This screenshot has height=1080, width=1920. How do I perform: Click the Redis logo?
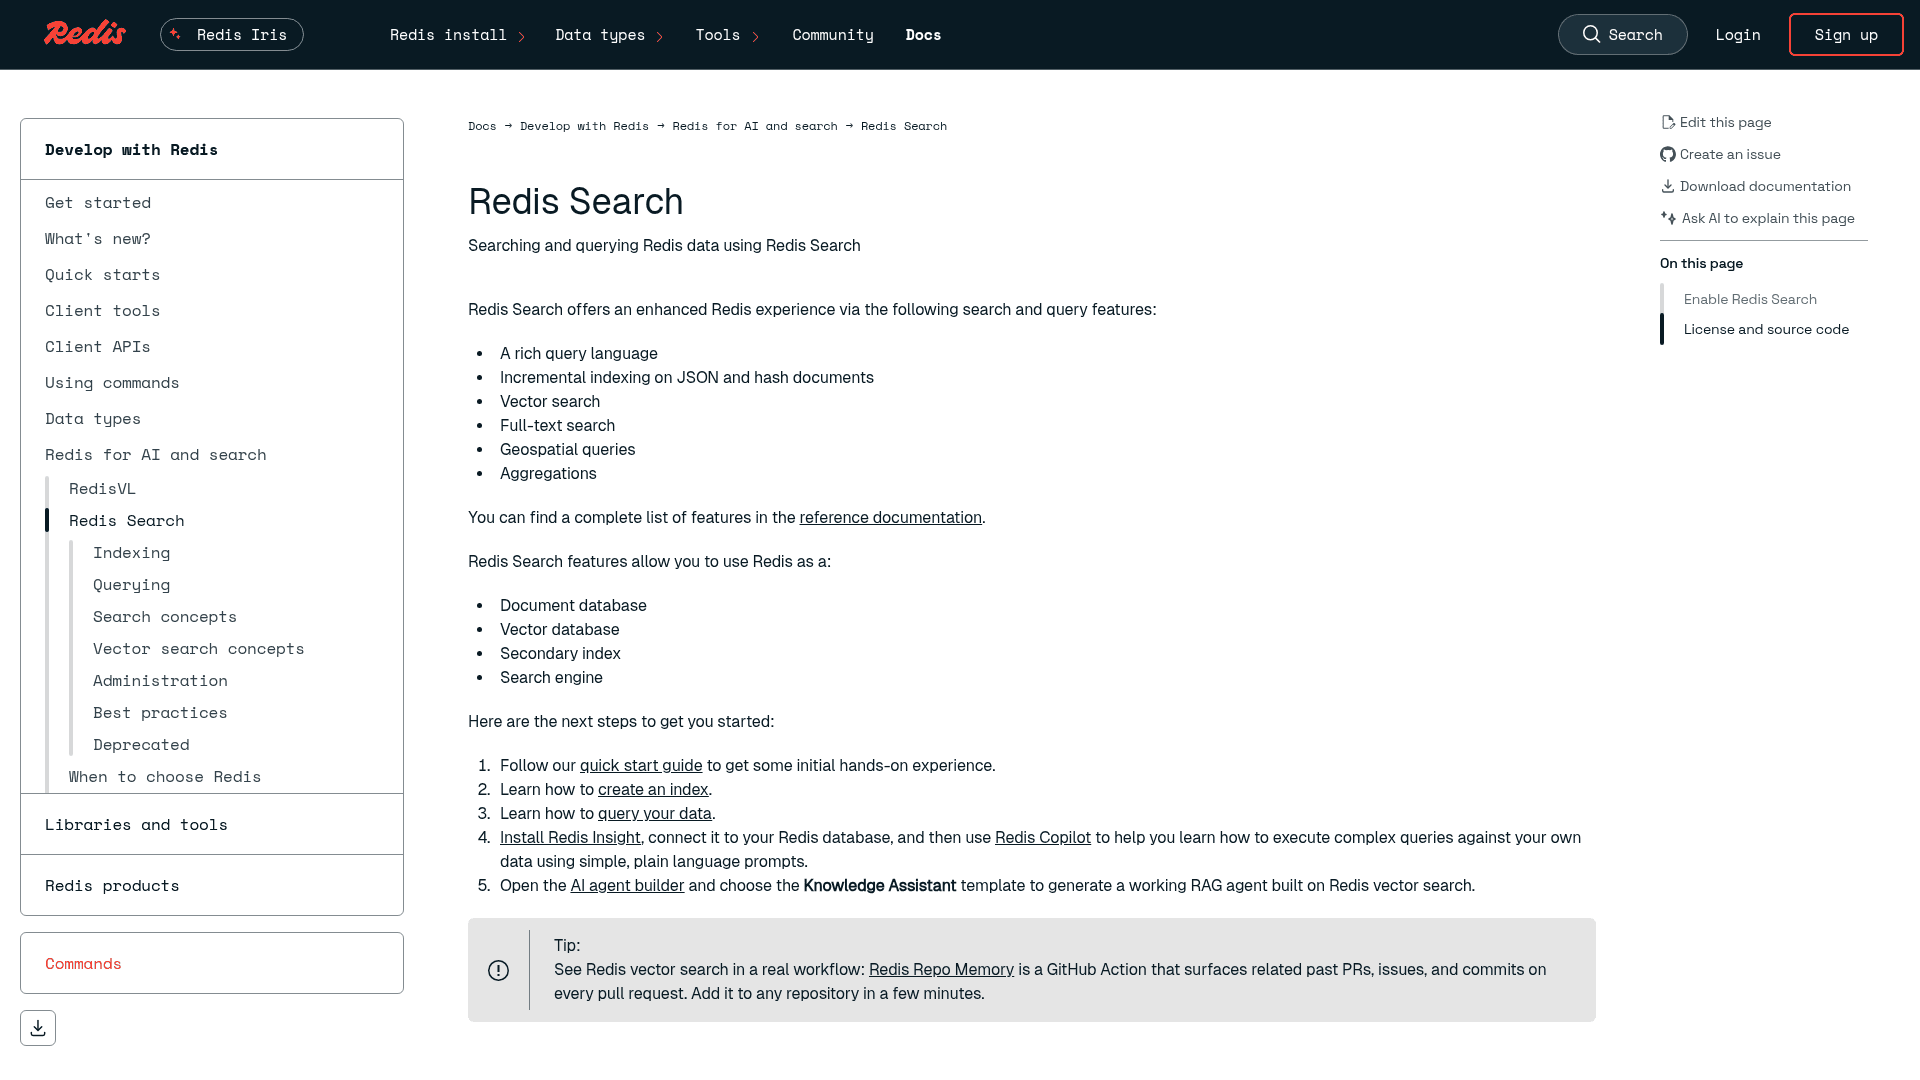tap(85, 34)
